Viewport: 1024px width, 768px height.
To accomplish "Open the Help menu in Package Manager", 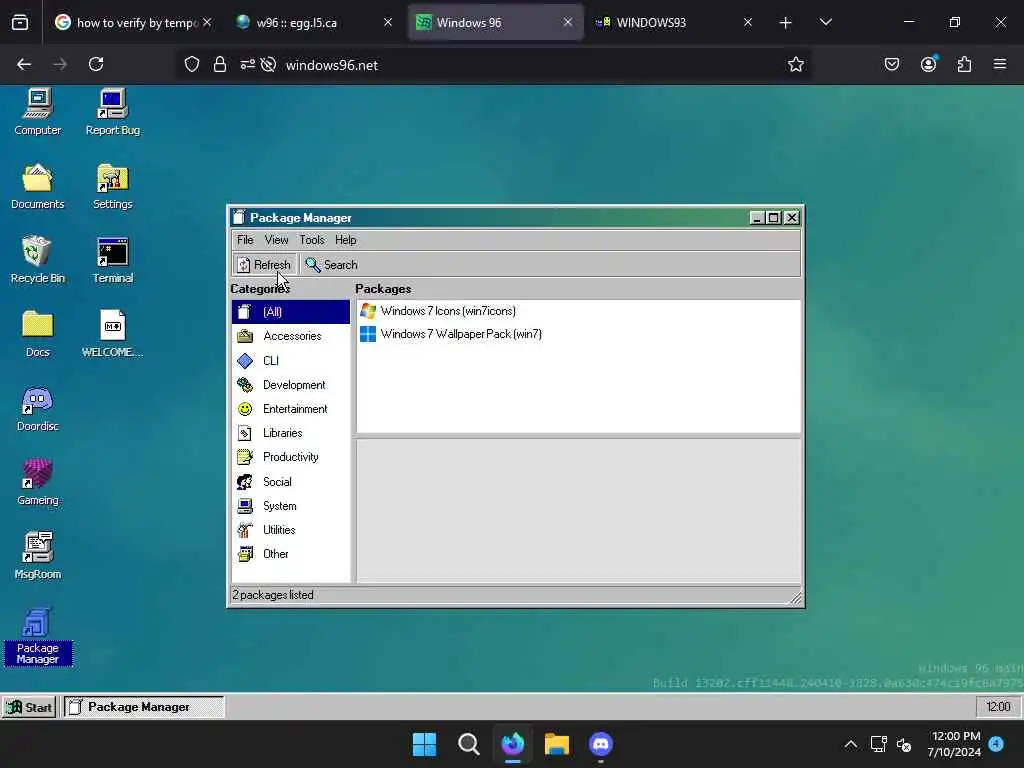I will (345, 240).
